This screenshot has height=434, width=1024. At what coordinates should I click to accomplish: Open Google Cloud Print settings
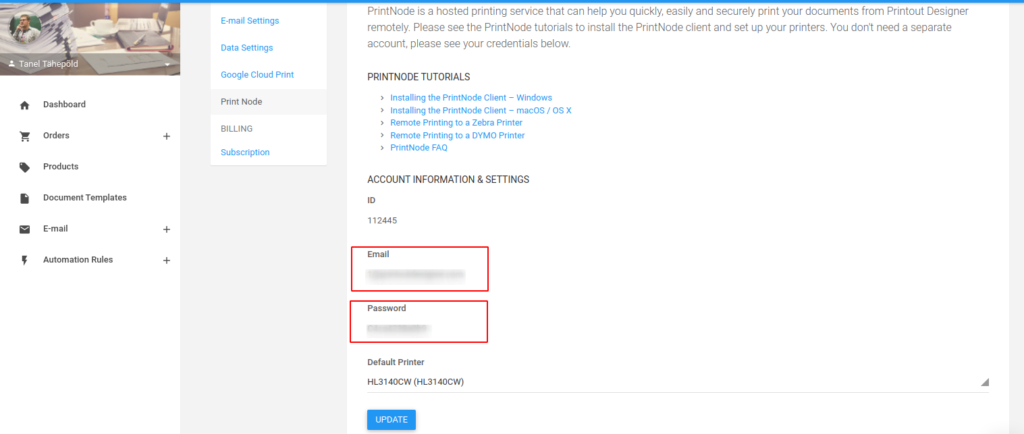pos(257,74)
